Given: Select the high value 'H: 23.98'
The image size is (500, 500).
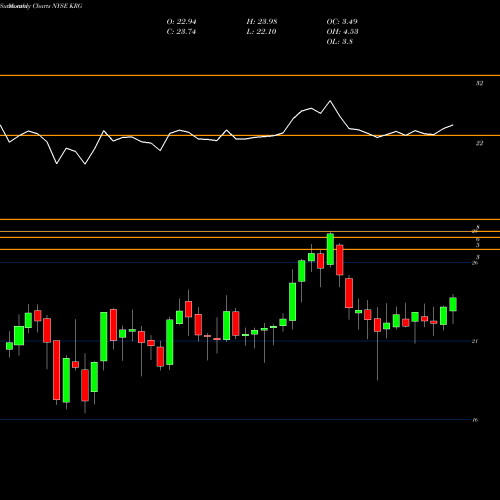Looking at the screenshot, I should pos(262,22).
